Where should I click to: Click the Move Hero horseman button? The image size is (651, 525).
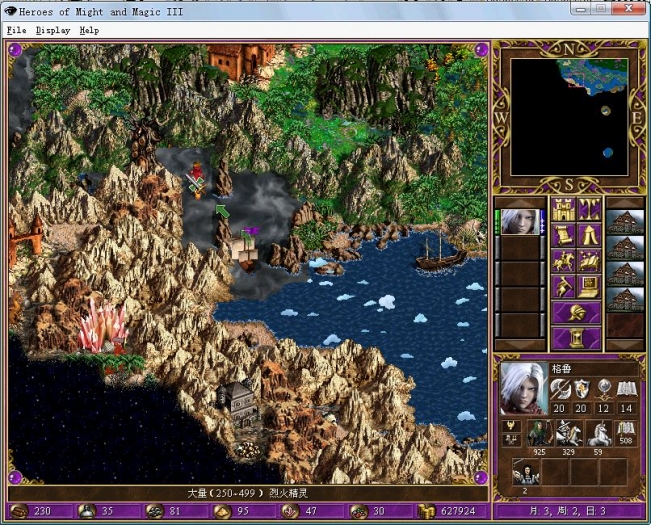click(563, 261)
